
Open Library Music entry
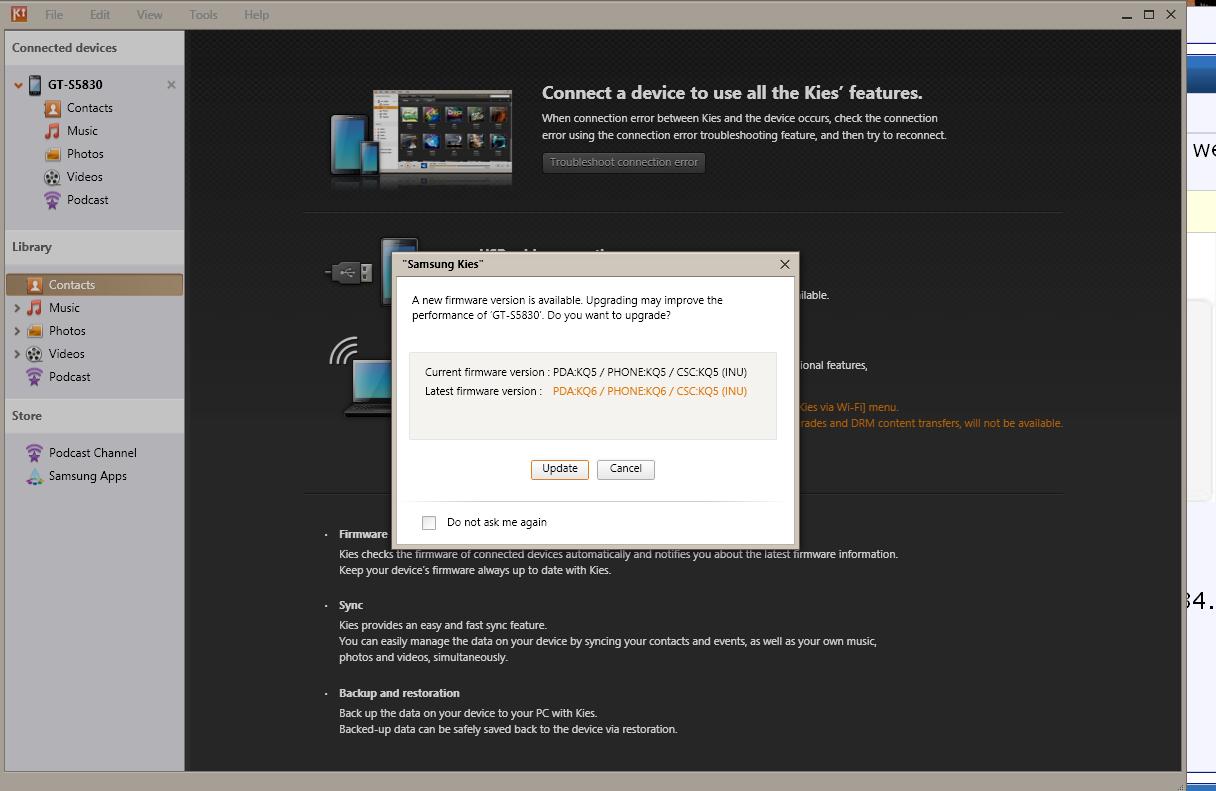coord(64,308)
